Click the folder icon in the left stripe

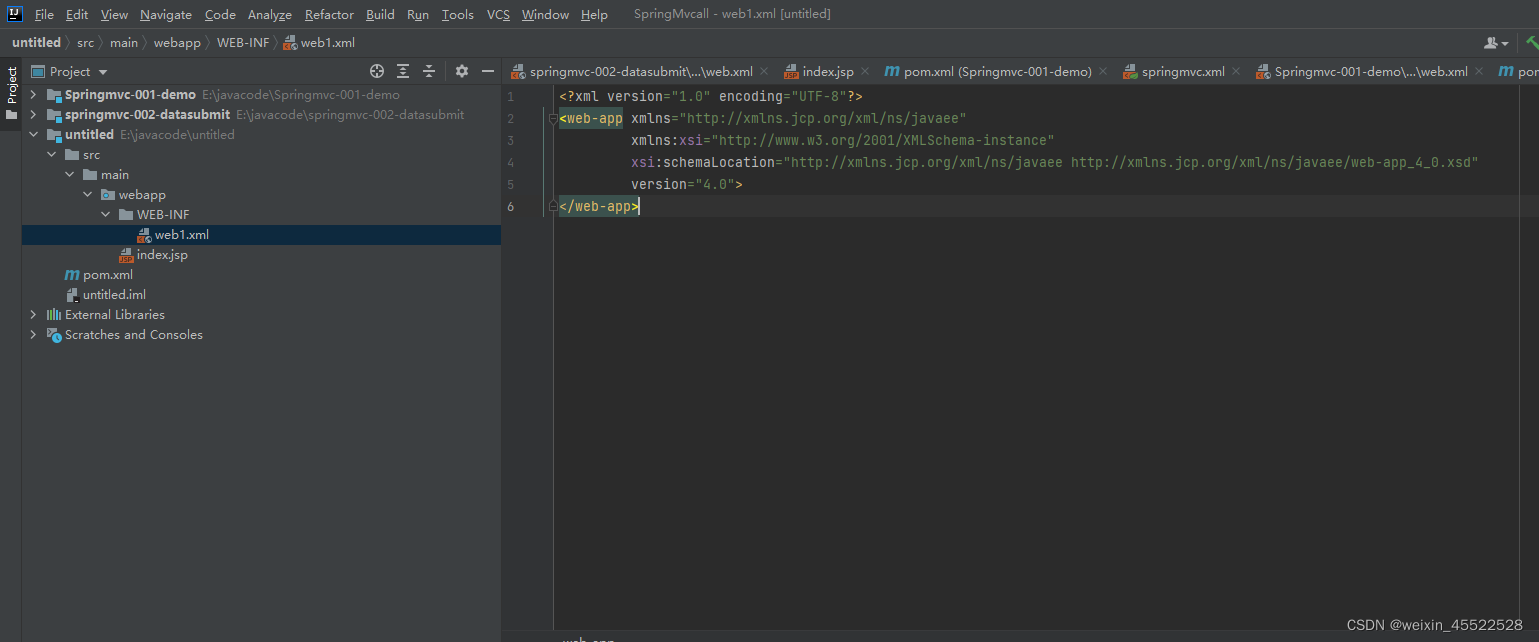11,115
